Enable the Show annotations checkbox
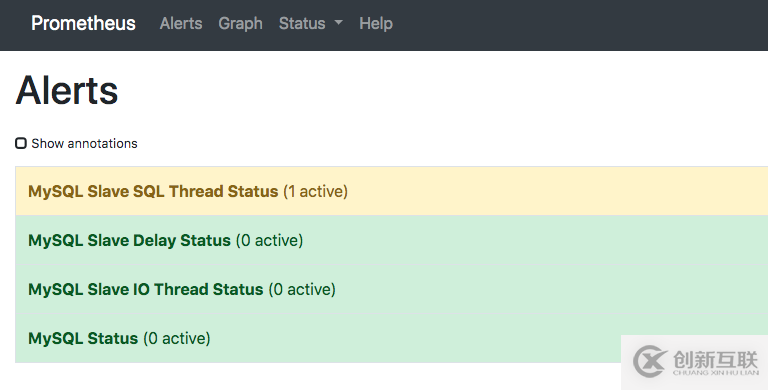Viewport: 768px width, 390px height. (21, 143)
